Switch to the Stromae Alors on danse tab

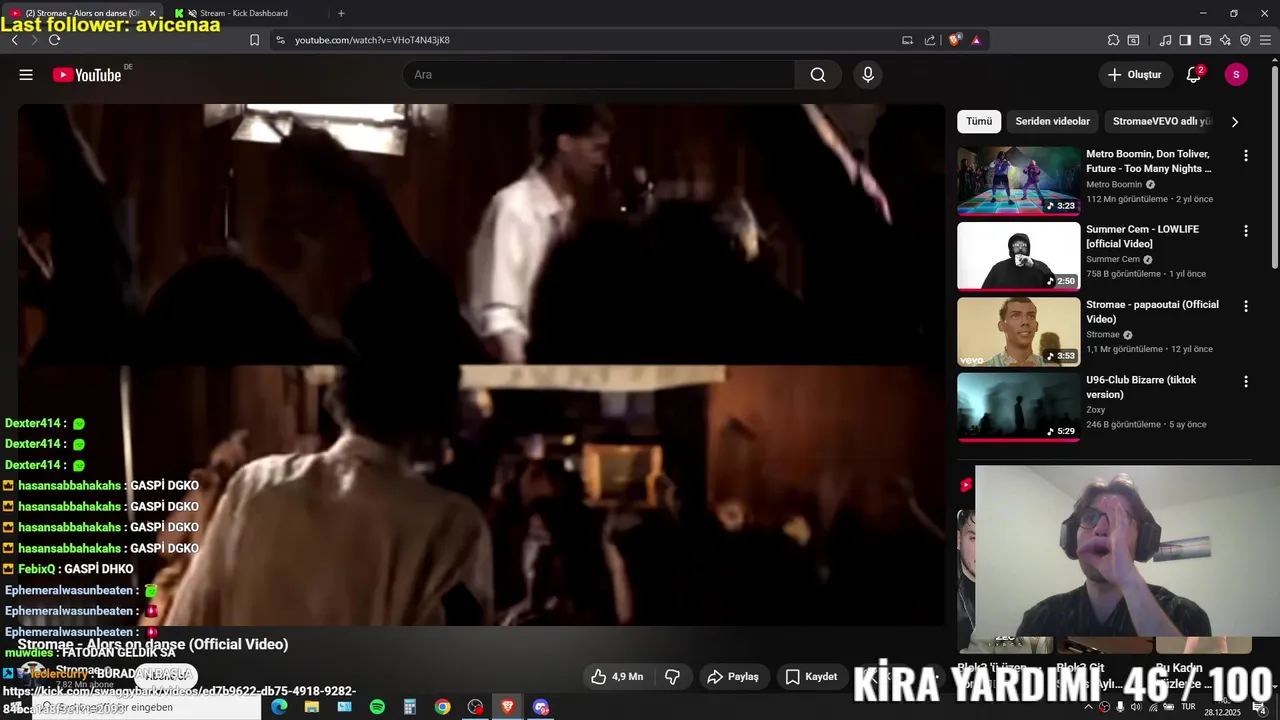click(80, 13)
